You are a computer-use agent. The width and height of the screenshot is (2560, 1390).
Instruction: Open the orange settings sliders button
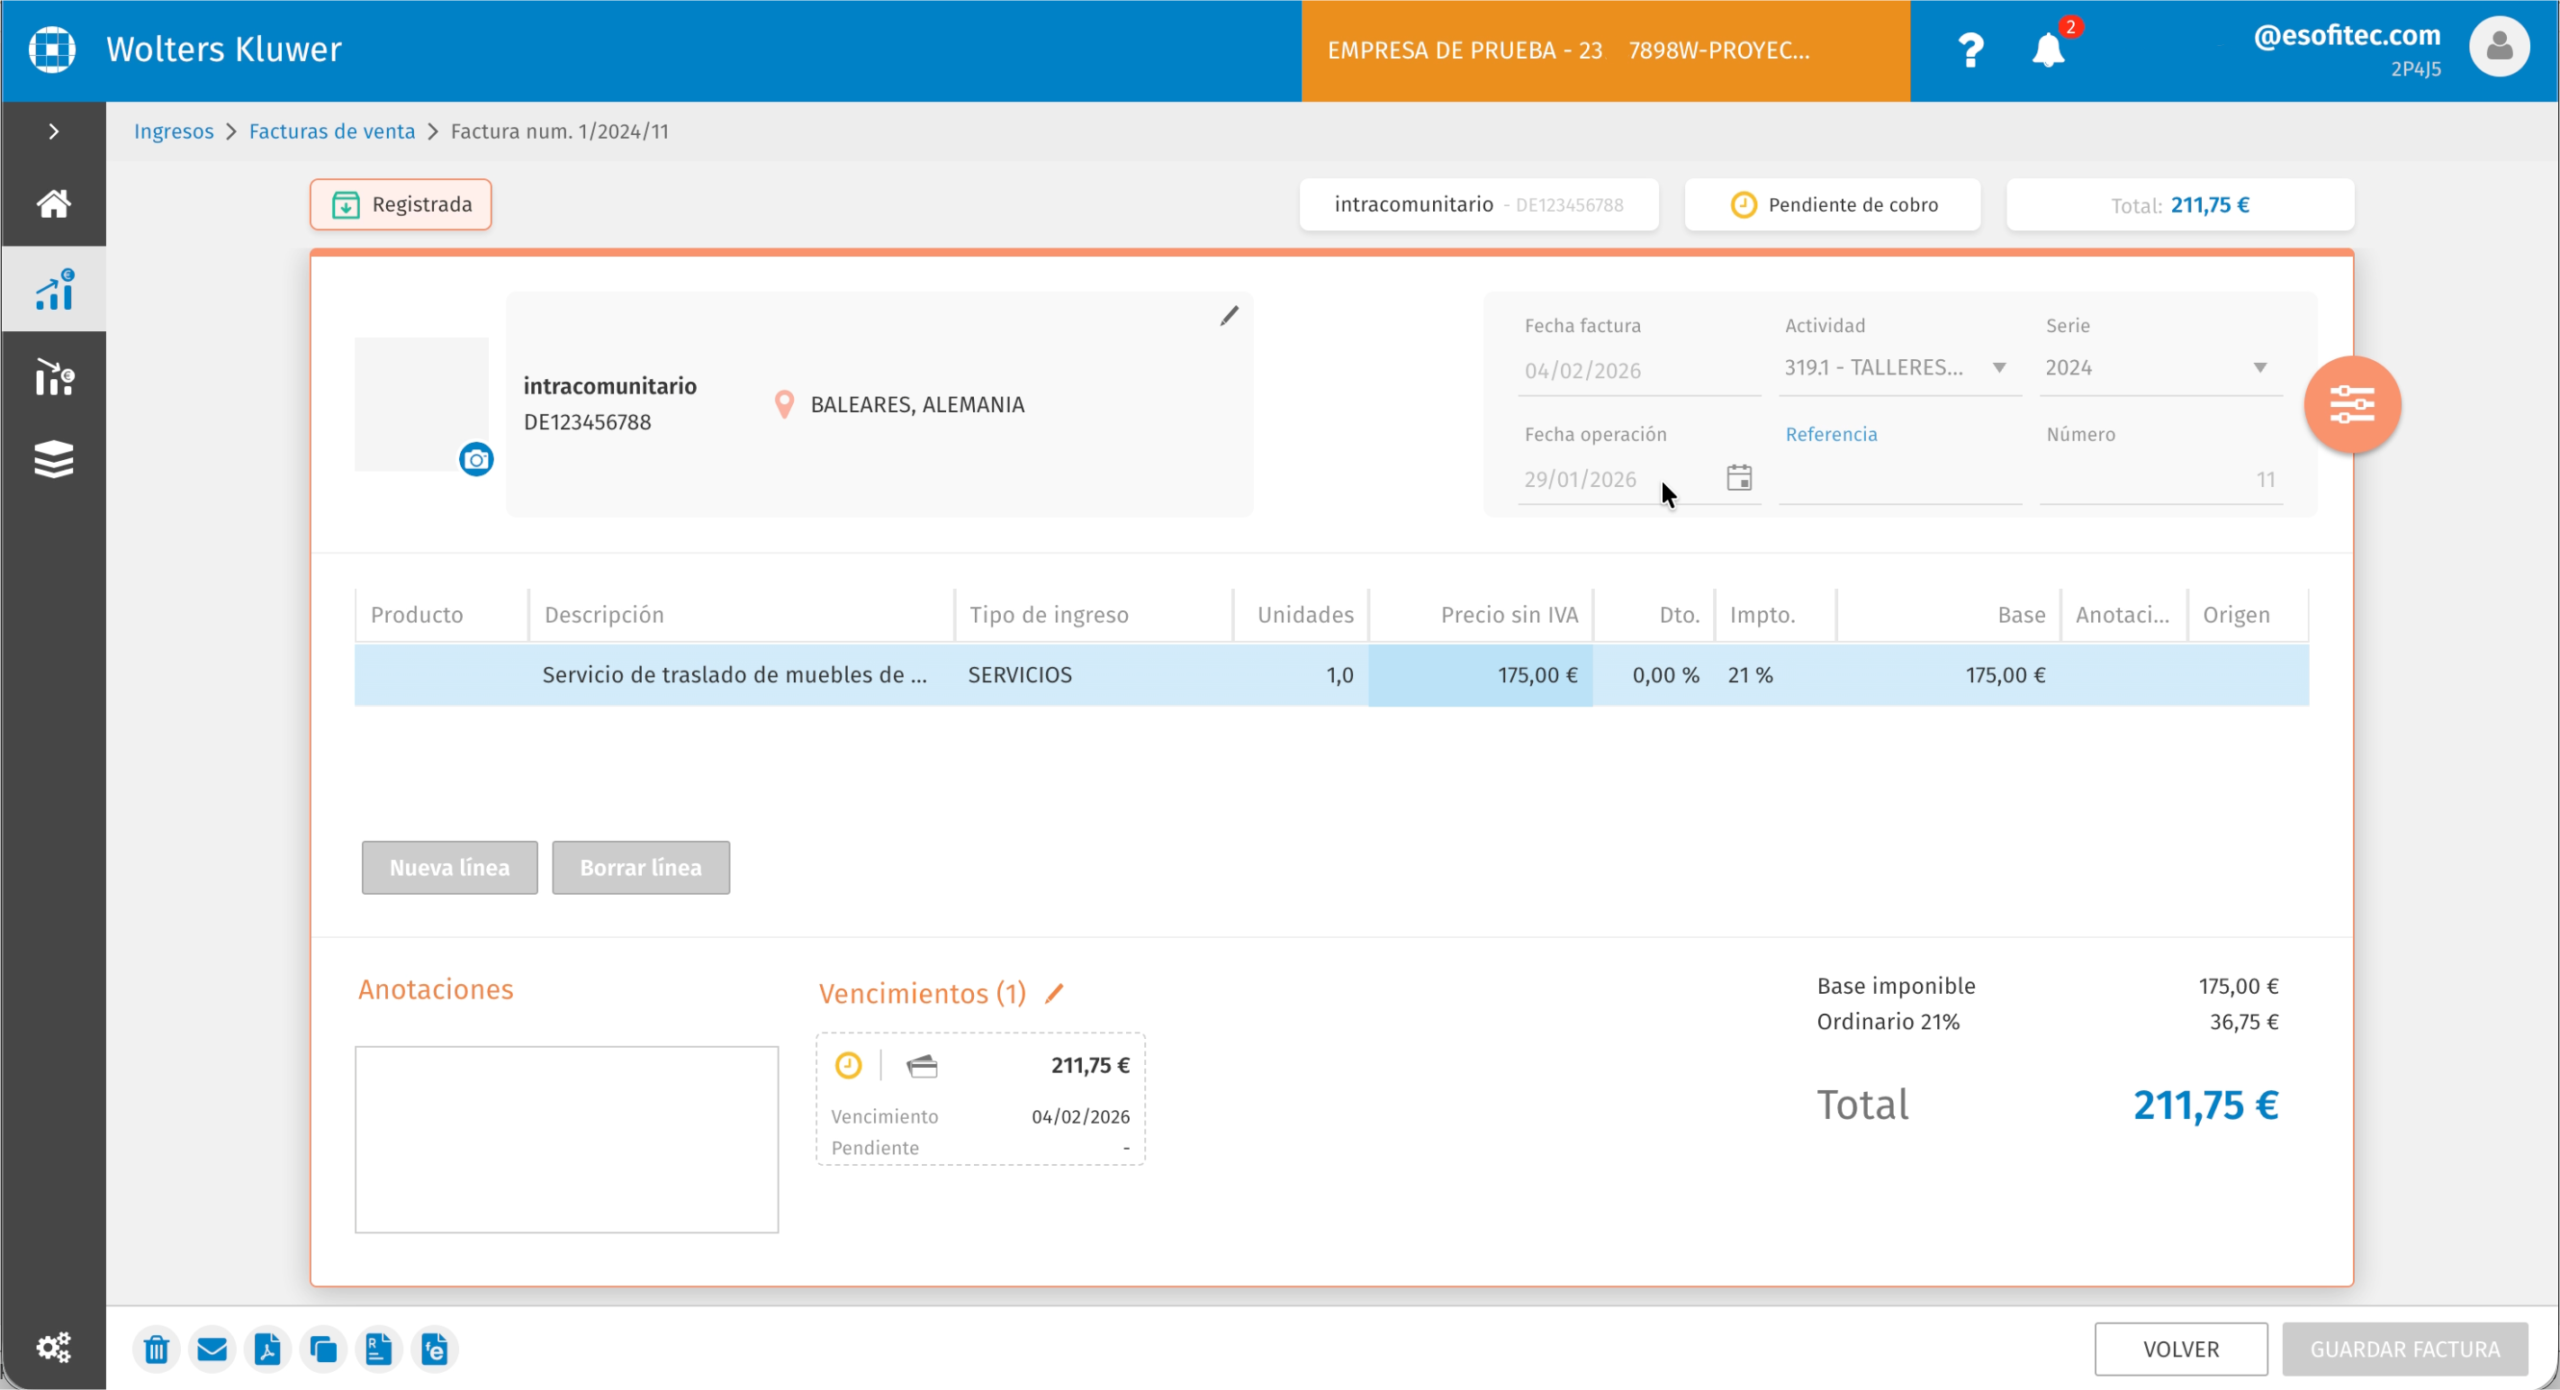[2352, 404]
